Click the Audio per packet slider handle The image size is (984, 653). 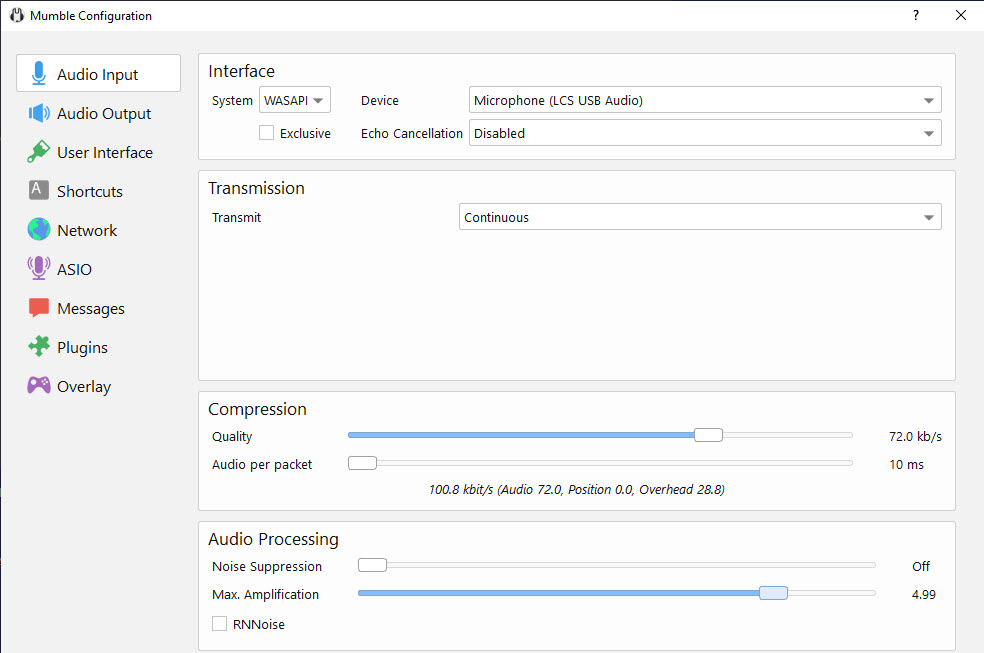[x=362, y=463]
